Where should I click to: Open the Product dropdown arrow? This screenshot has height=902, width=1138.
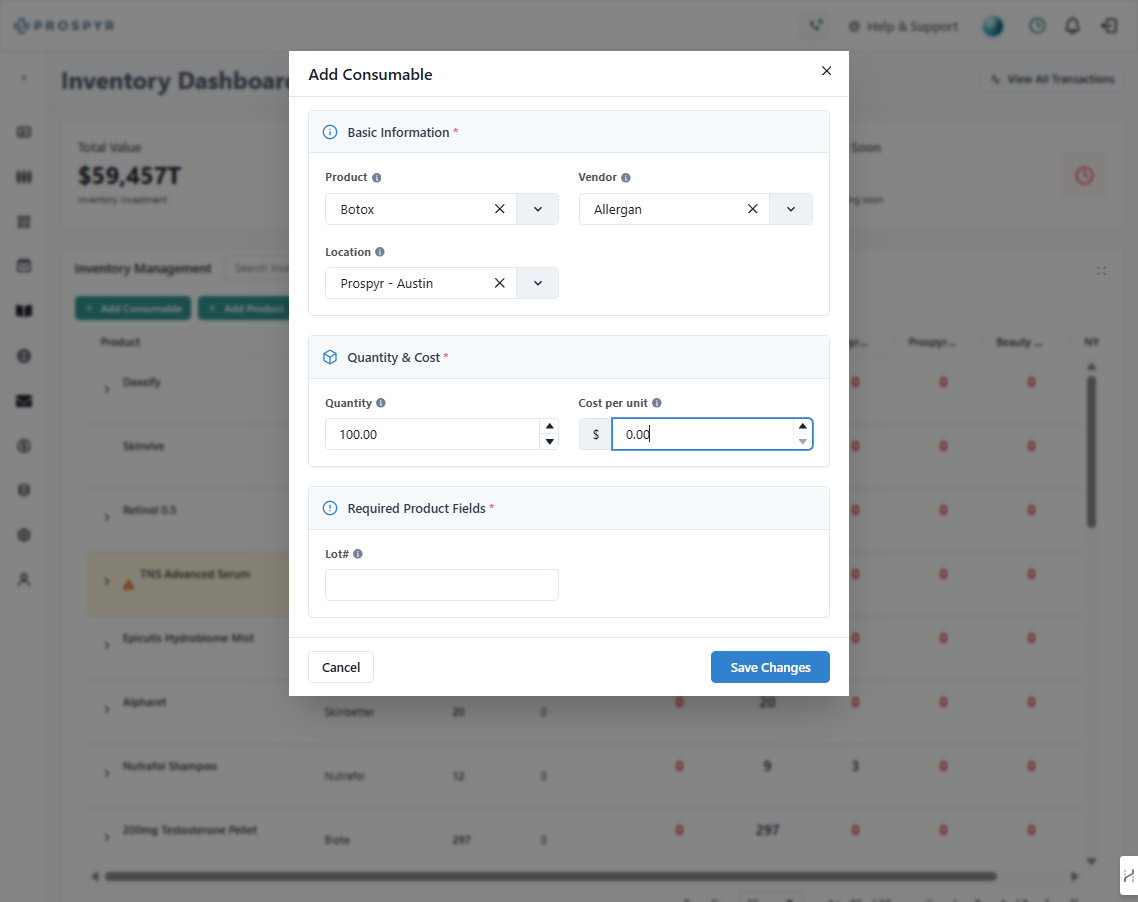[538, 209]
